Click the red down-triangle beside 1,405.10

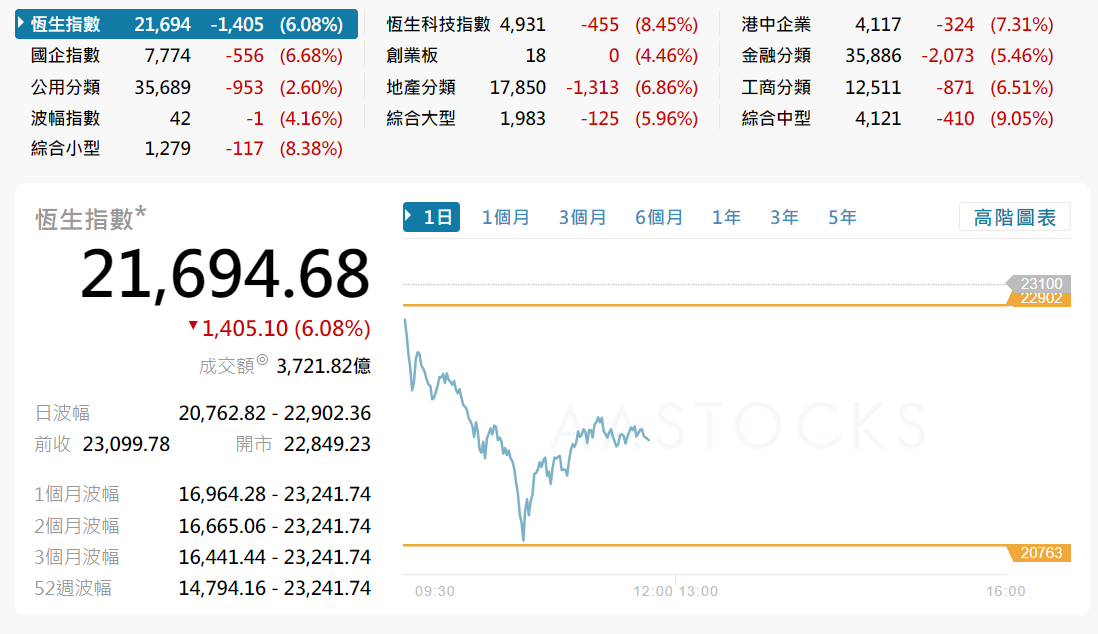click(193, 326)
